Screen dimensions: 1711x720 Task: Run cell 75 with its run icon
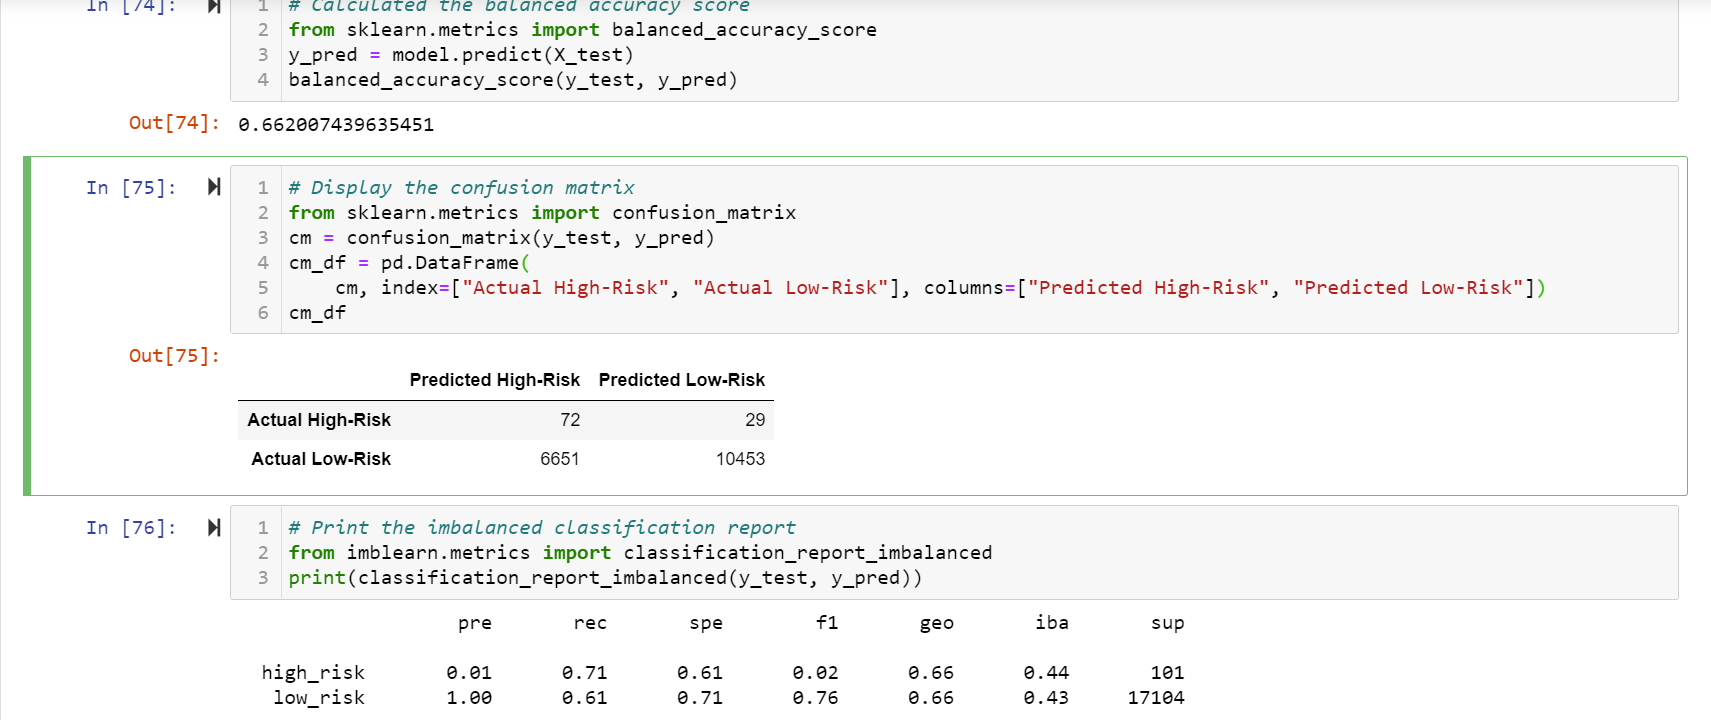pyautogui.click(x=213, y=187)
